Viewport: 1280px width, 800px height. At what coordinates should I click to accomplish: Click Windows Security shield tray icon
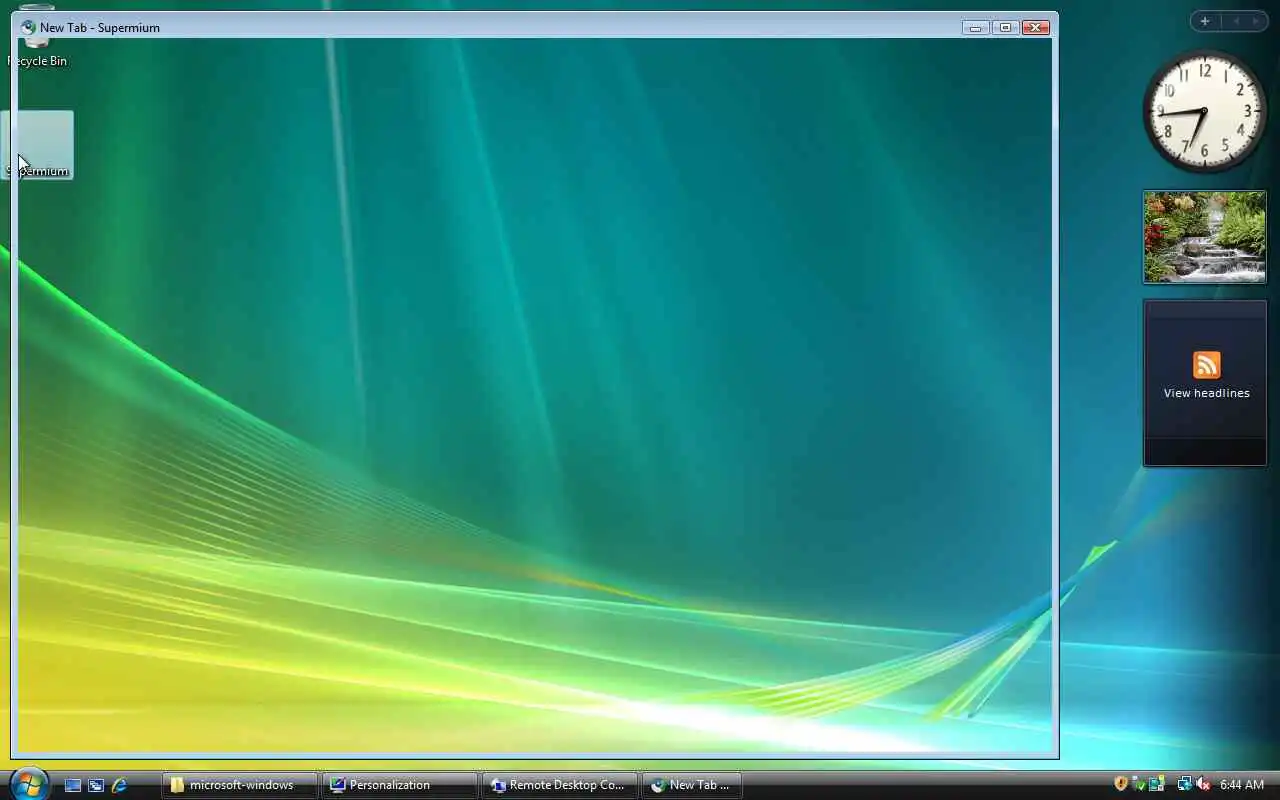point(1121,783)
